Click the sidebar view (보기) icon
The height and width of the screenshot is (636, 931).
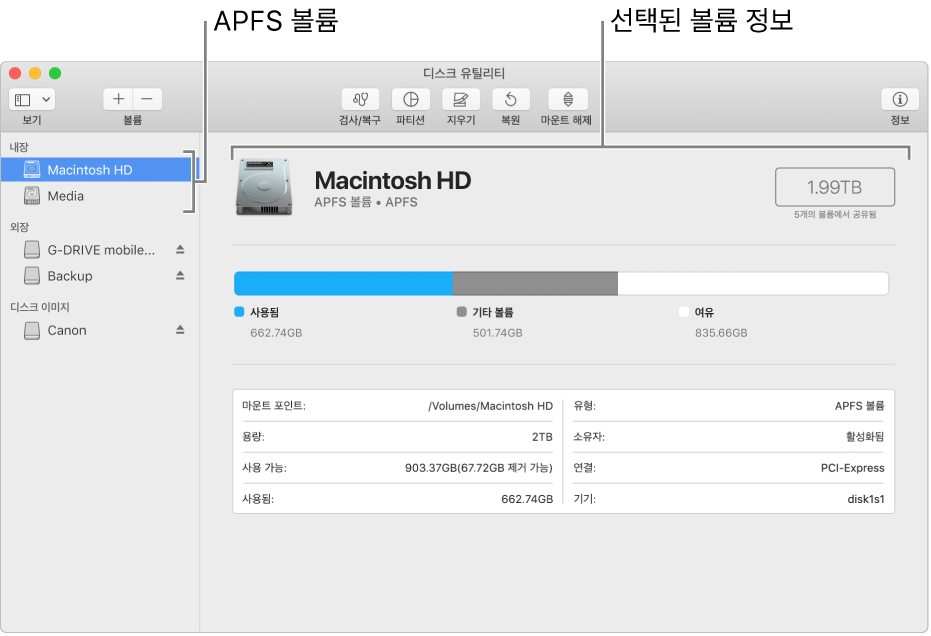tap(23, 99)
